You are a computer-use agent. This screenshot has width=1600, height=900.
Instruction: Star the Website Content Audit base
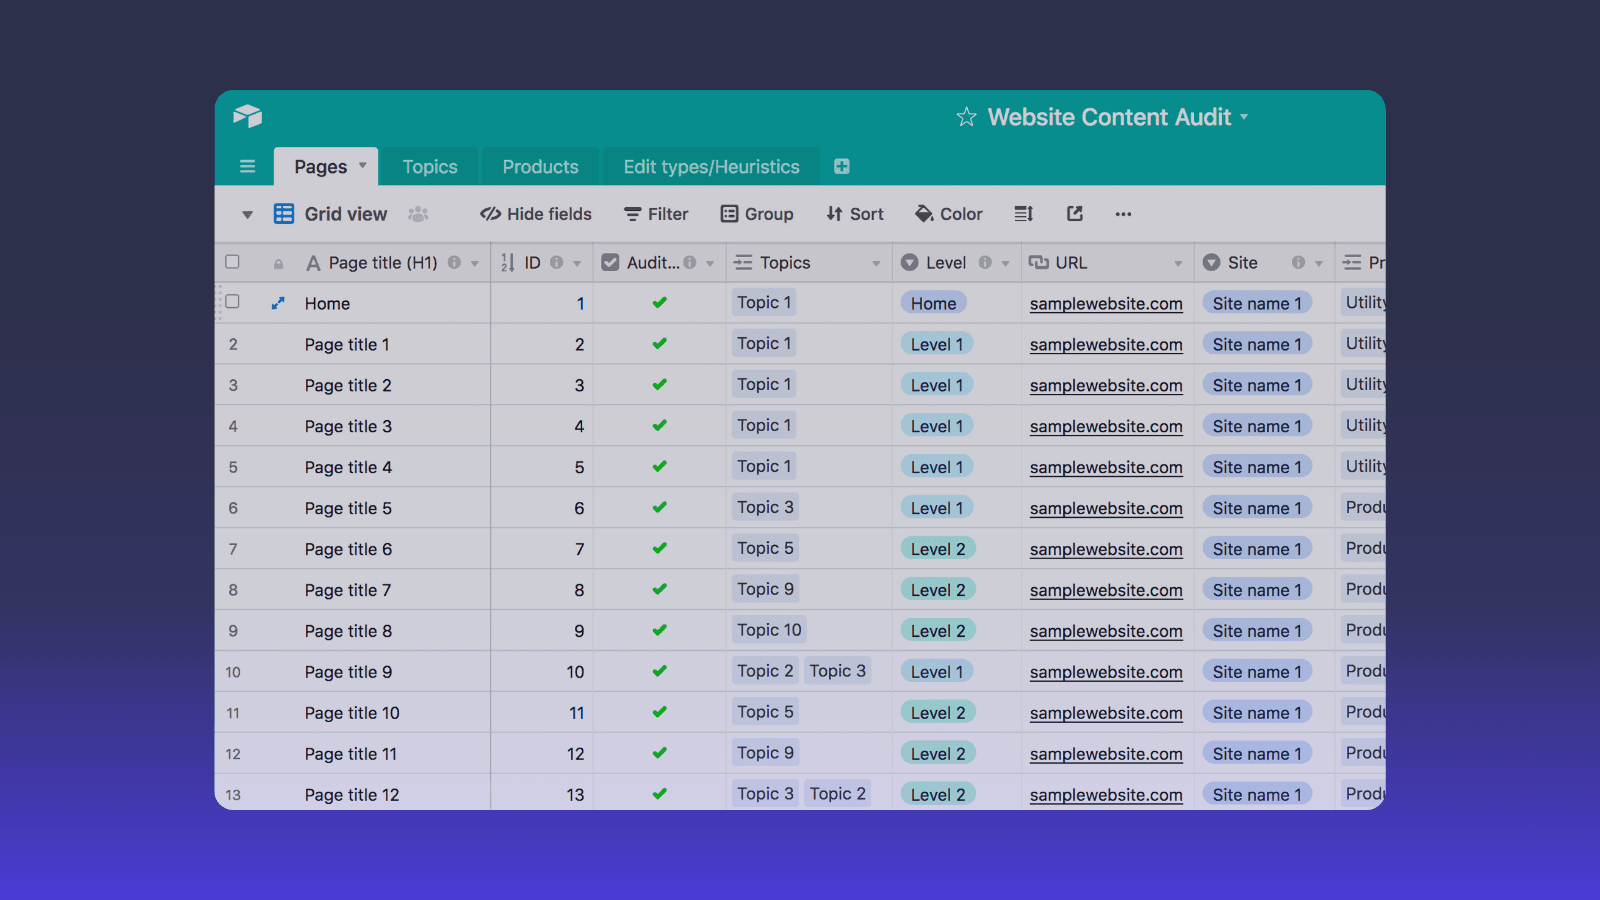click(x=966, y=118)
